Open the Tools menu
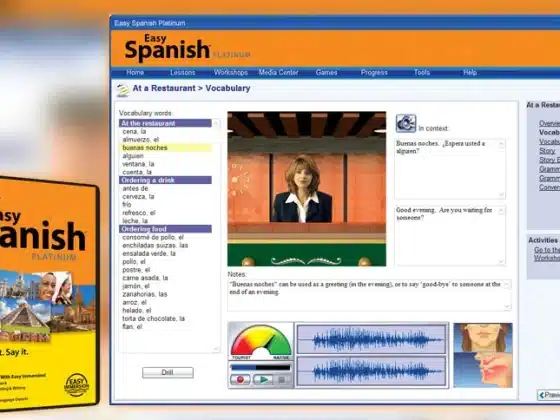This screenshot has height=420, width=560. coord(422,72)
